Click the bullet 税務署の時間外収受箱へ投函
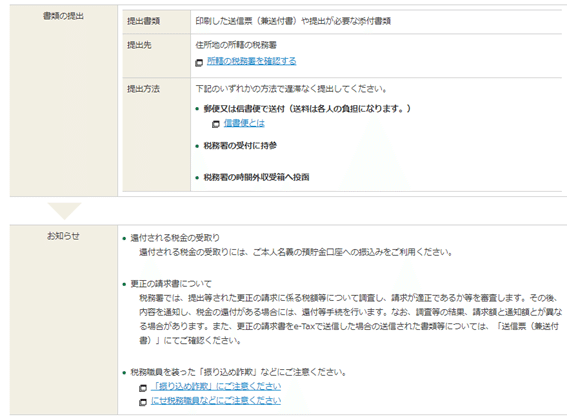 256,177
